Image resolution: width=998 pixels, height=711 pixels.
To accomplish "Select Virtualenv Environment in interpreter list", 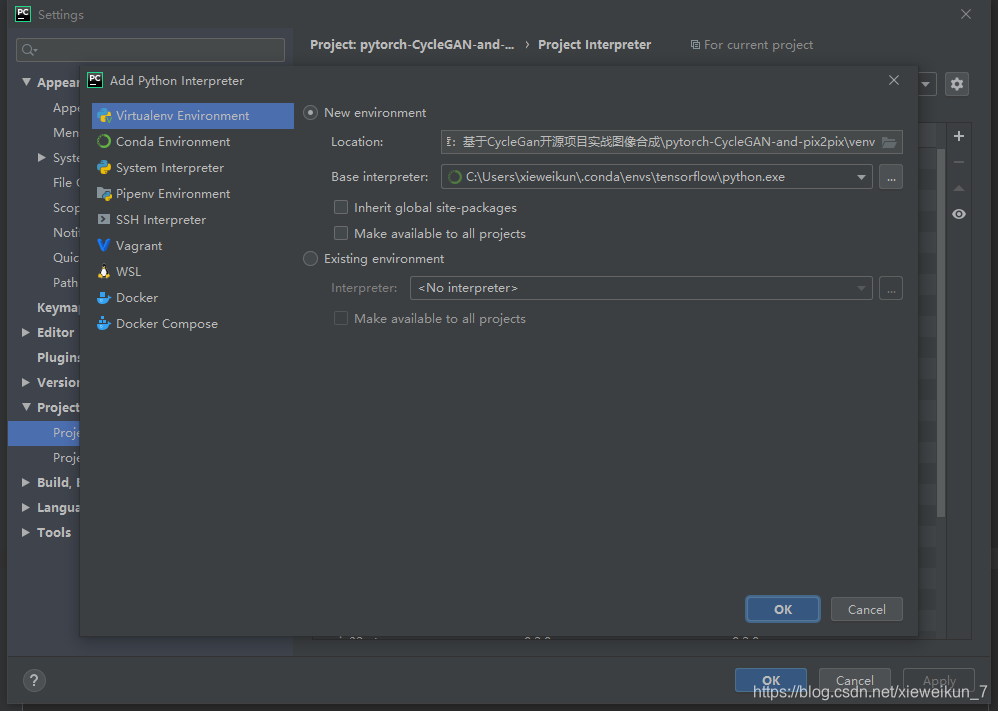I will (x=193, y=116).
